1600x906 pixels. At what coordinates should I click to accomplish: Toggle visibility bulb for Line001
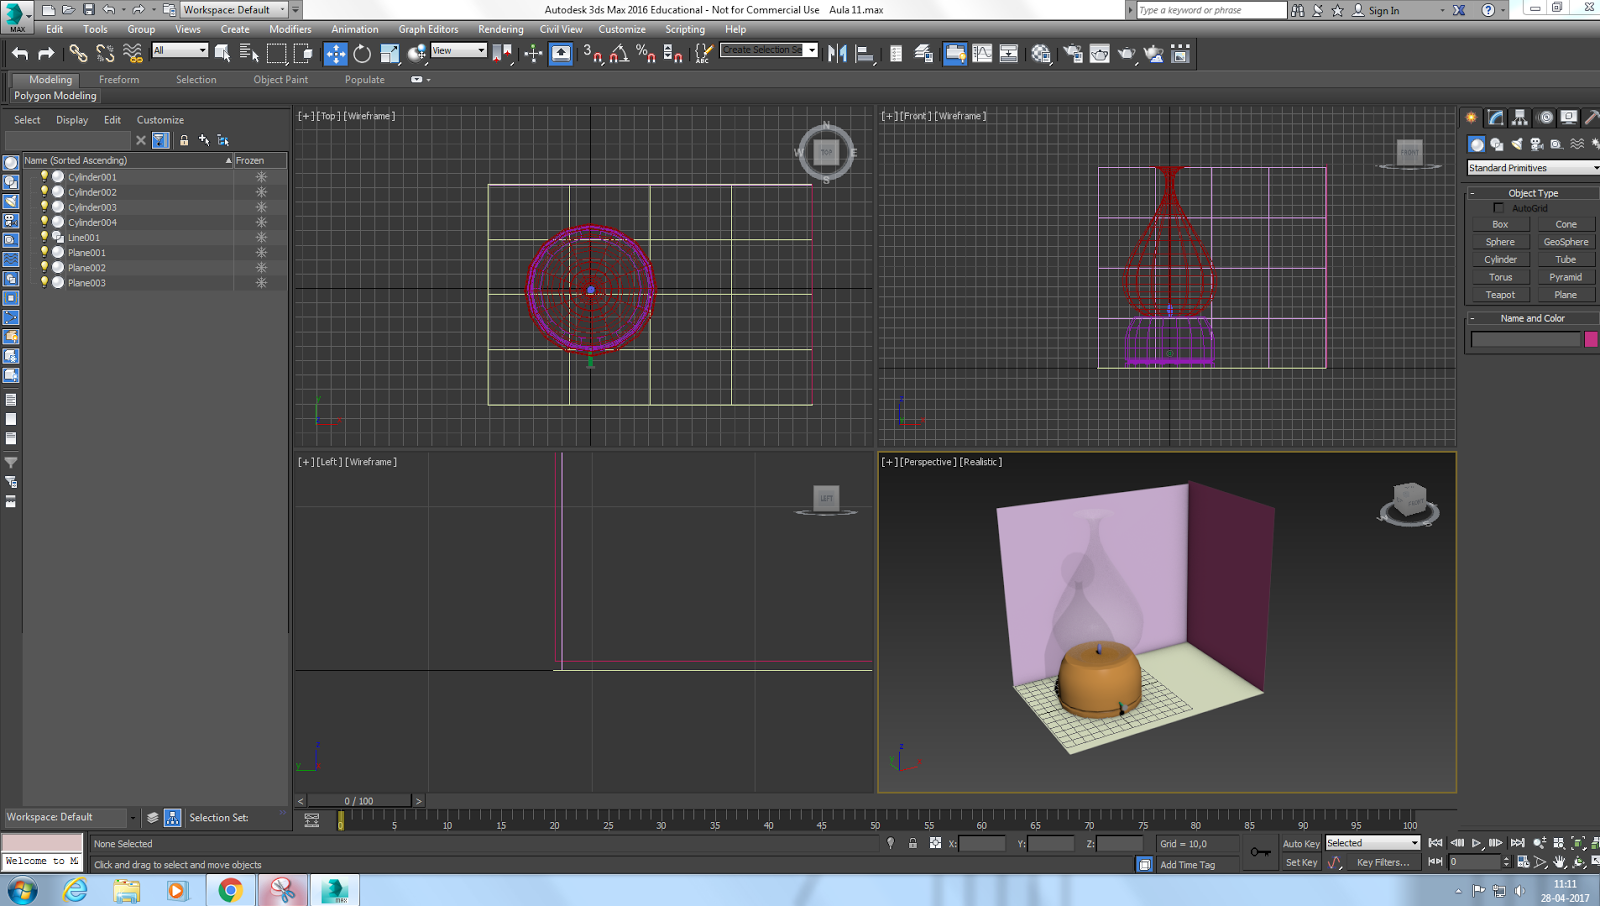click(x=44, y=237)
